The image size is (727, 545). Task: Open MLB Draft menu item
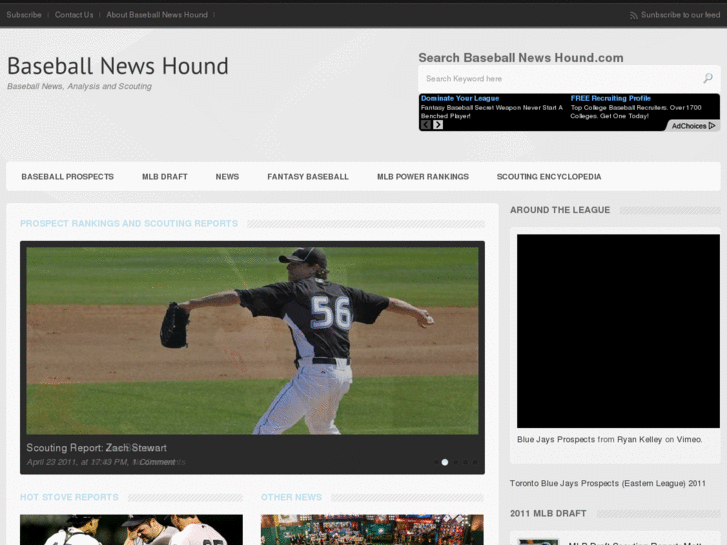(x=165, y=177)
